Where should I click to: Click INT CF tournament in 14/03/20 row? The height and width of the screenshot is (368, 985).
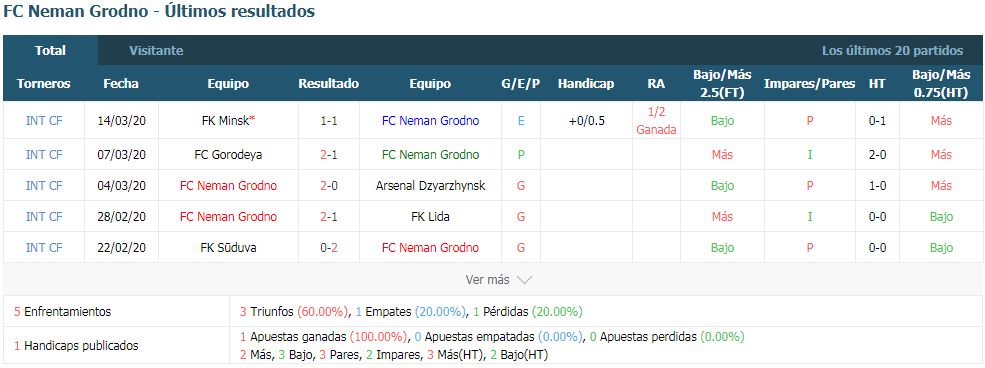click(44, 121)
